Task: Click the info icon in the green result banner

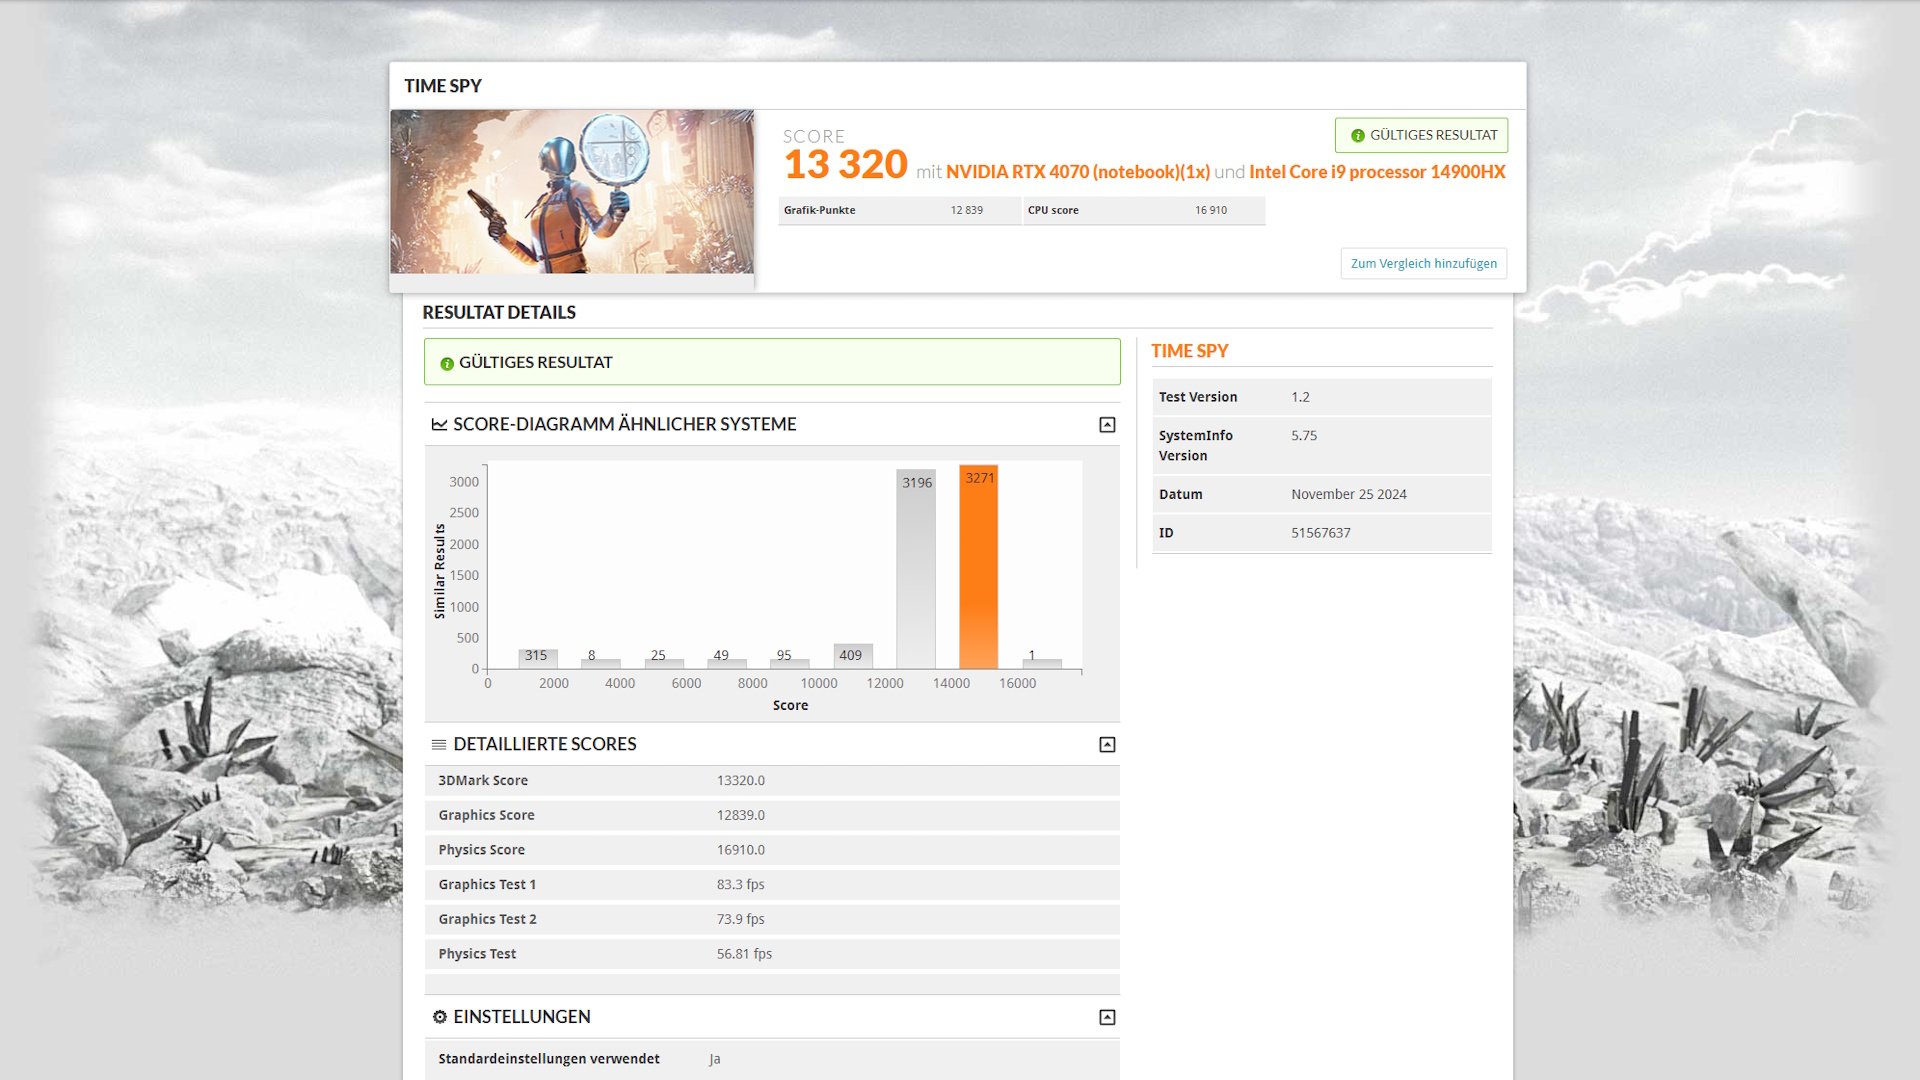Action: 446,362
